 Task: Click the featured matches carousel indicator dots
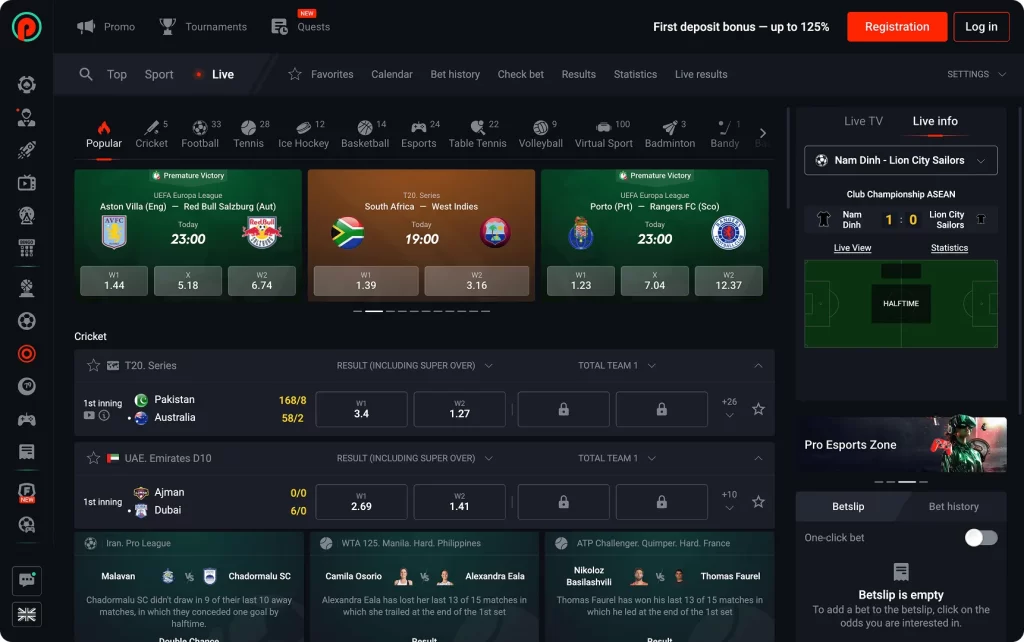(421, 311)
